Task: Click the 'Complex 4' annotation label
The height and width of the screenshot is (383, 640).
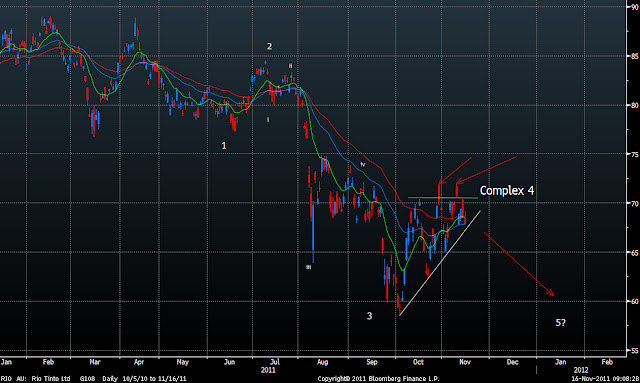Action: [507, 191]
